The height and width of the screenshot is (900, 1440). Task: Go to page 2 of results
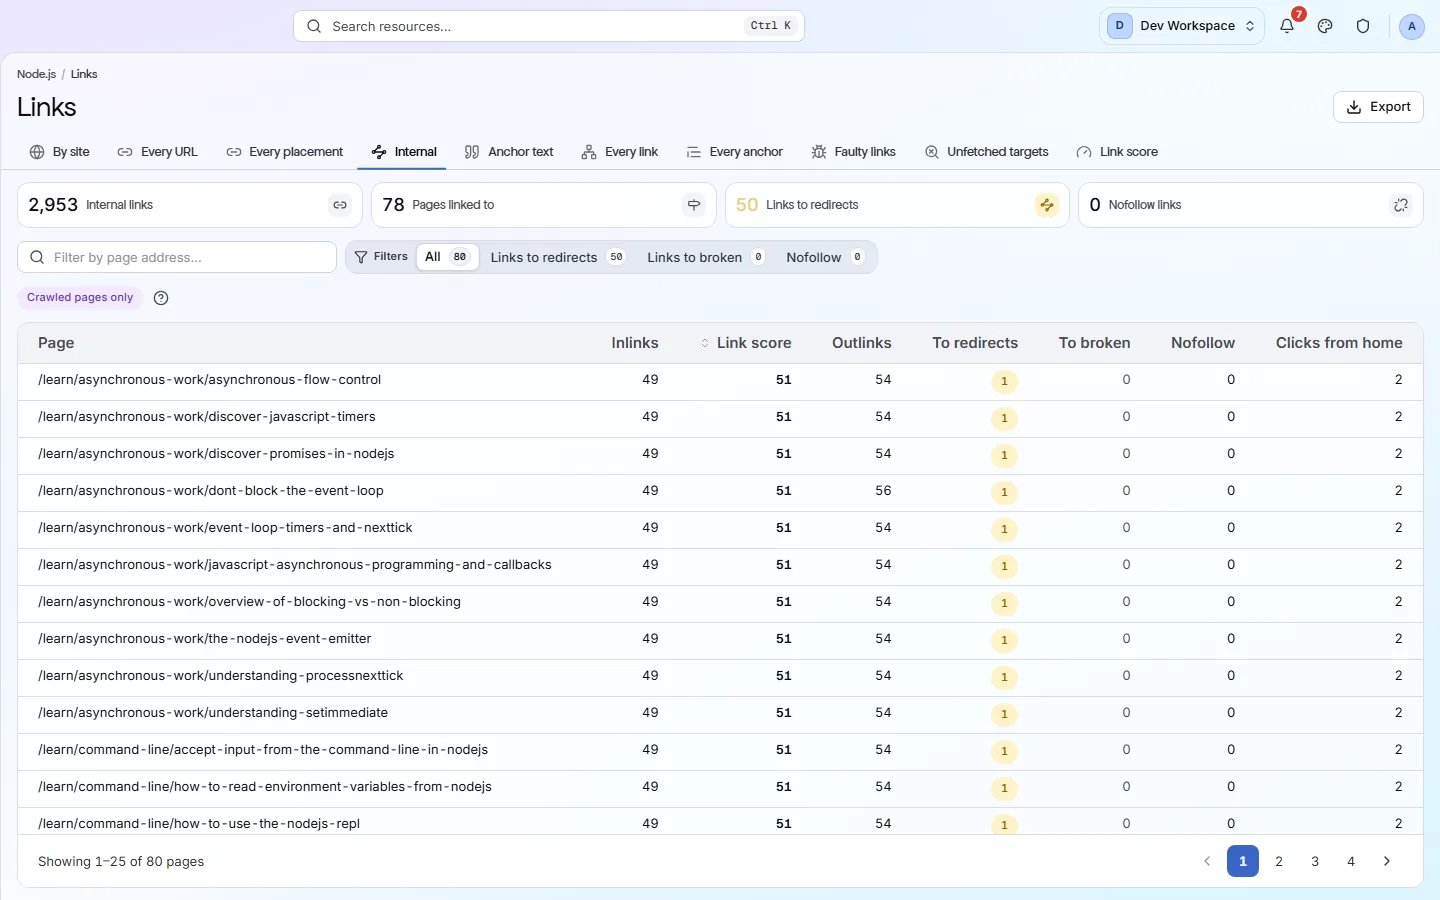pyautogui.click(x=1279, y=861)
